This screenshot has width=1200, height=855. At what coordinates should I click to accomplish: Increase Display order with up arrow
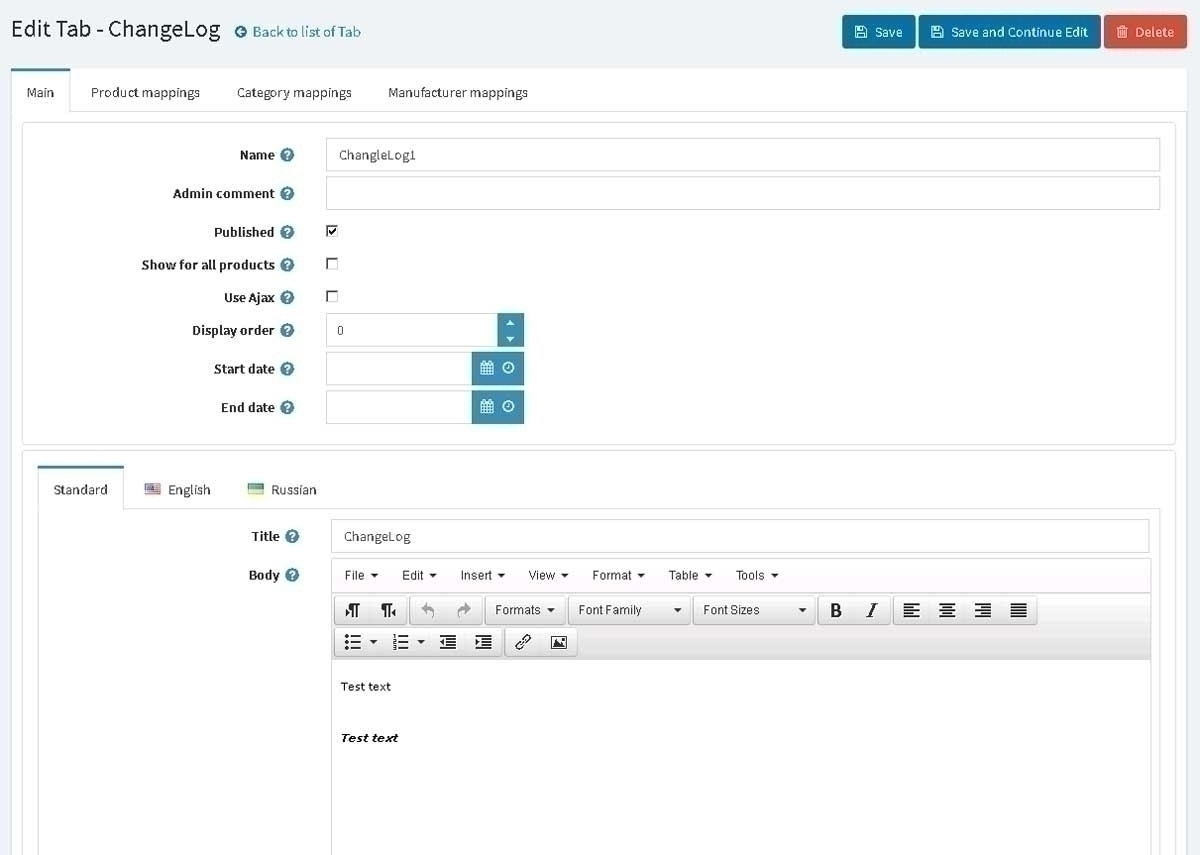[x=510, y=322]
